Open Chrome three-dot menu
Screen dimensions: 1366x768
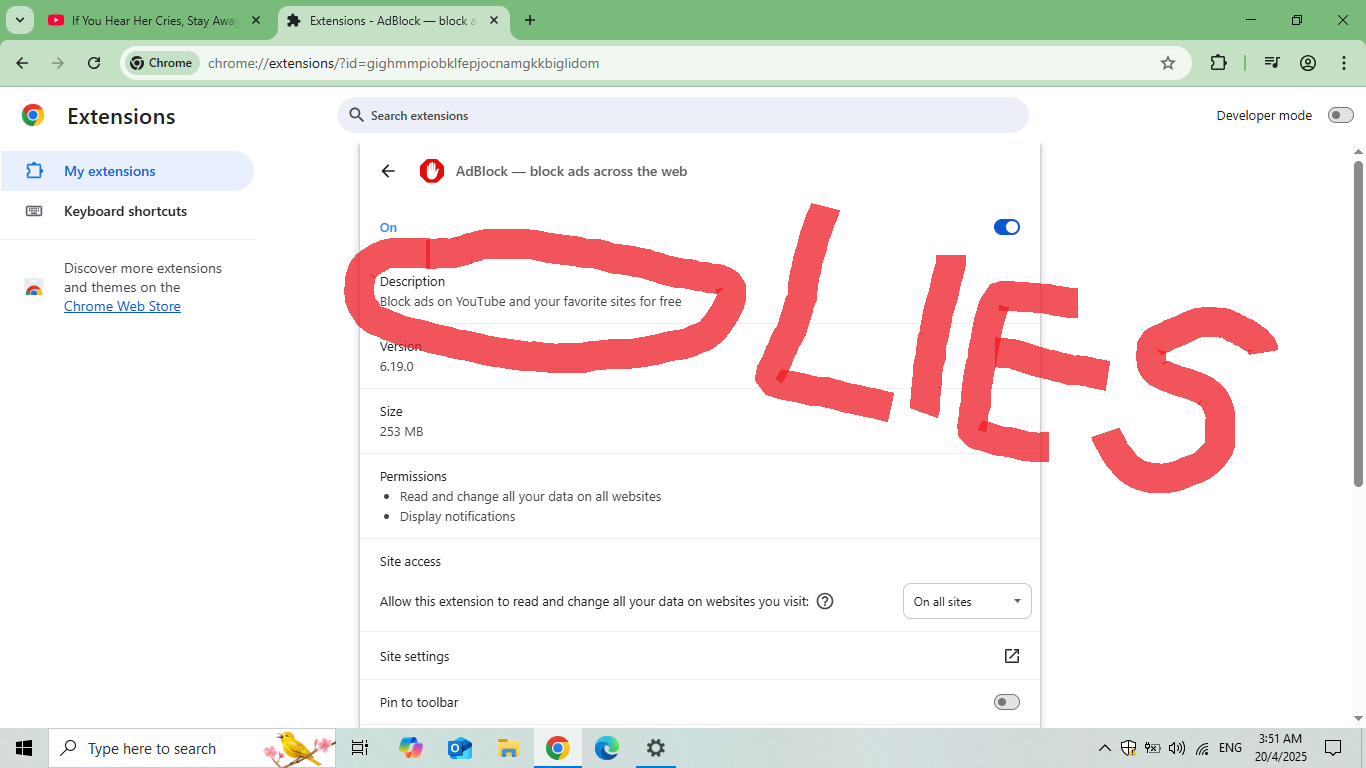(x=1343, y=63)
